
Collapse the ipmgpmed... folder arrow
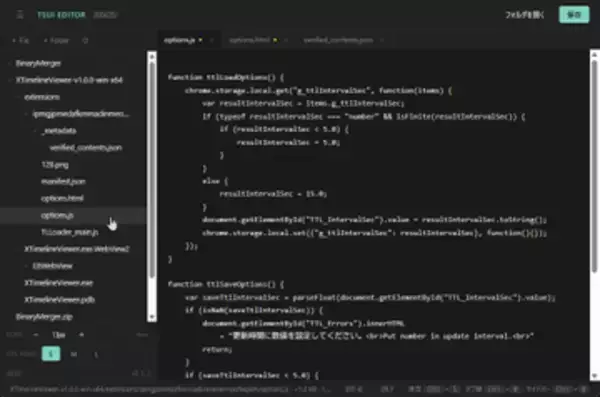point(27,114)
